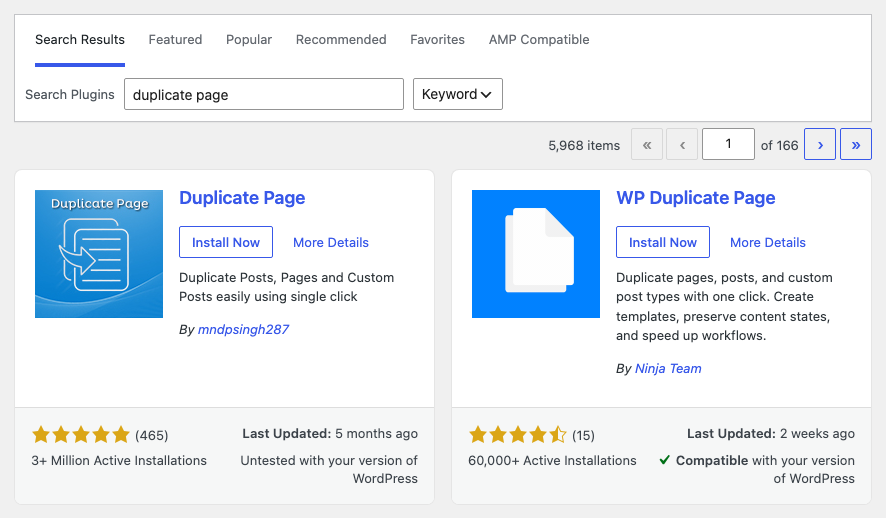
Task: Open the WP Duplicate Page plugin icon thumbnail
Action: (536, 254)
